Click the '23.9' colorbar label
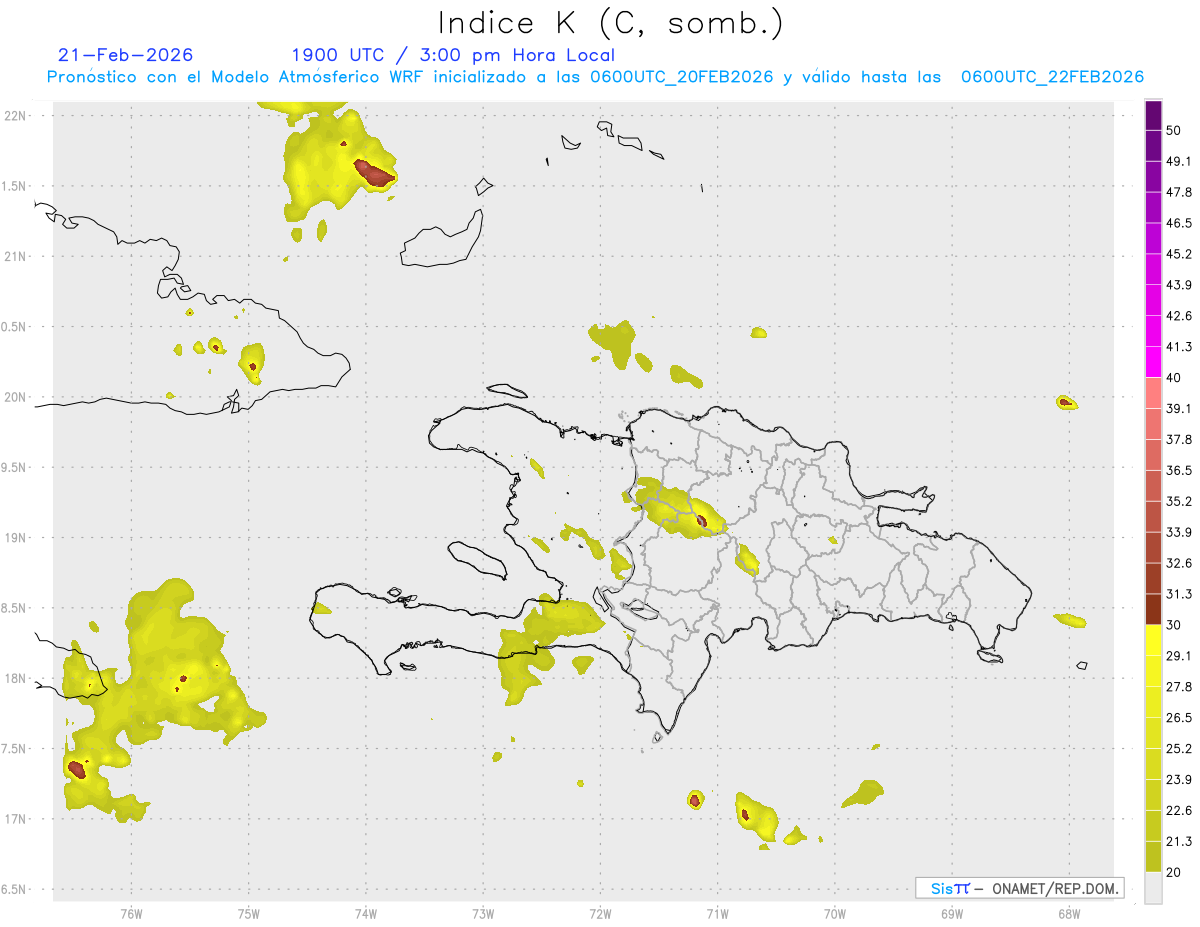 coord(1179,780)
